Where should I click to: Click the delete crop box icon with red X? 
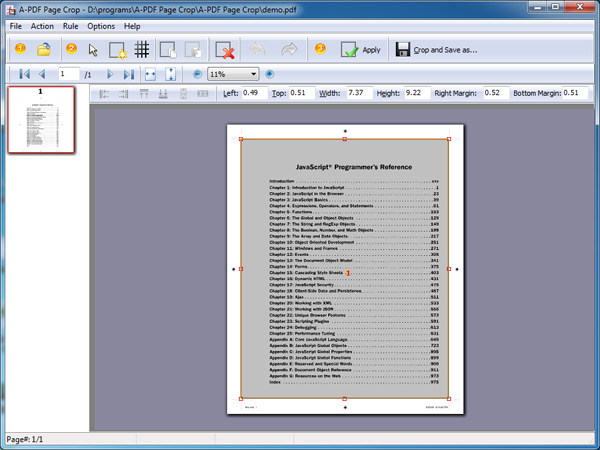pyautogui.click(x=225, y=50)
